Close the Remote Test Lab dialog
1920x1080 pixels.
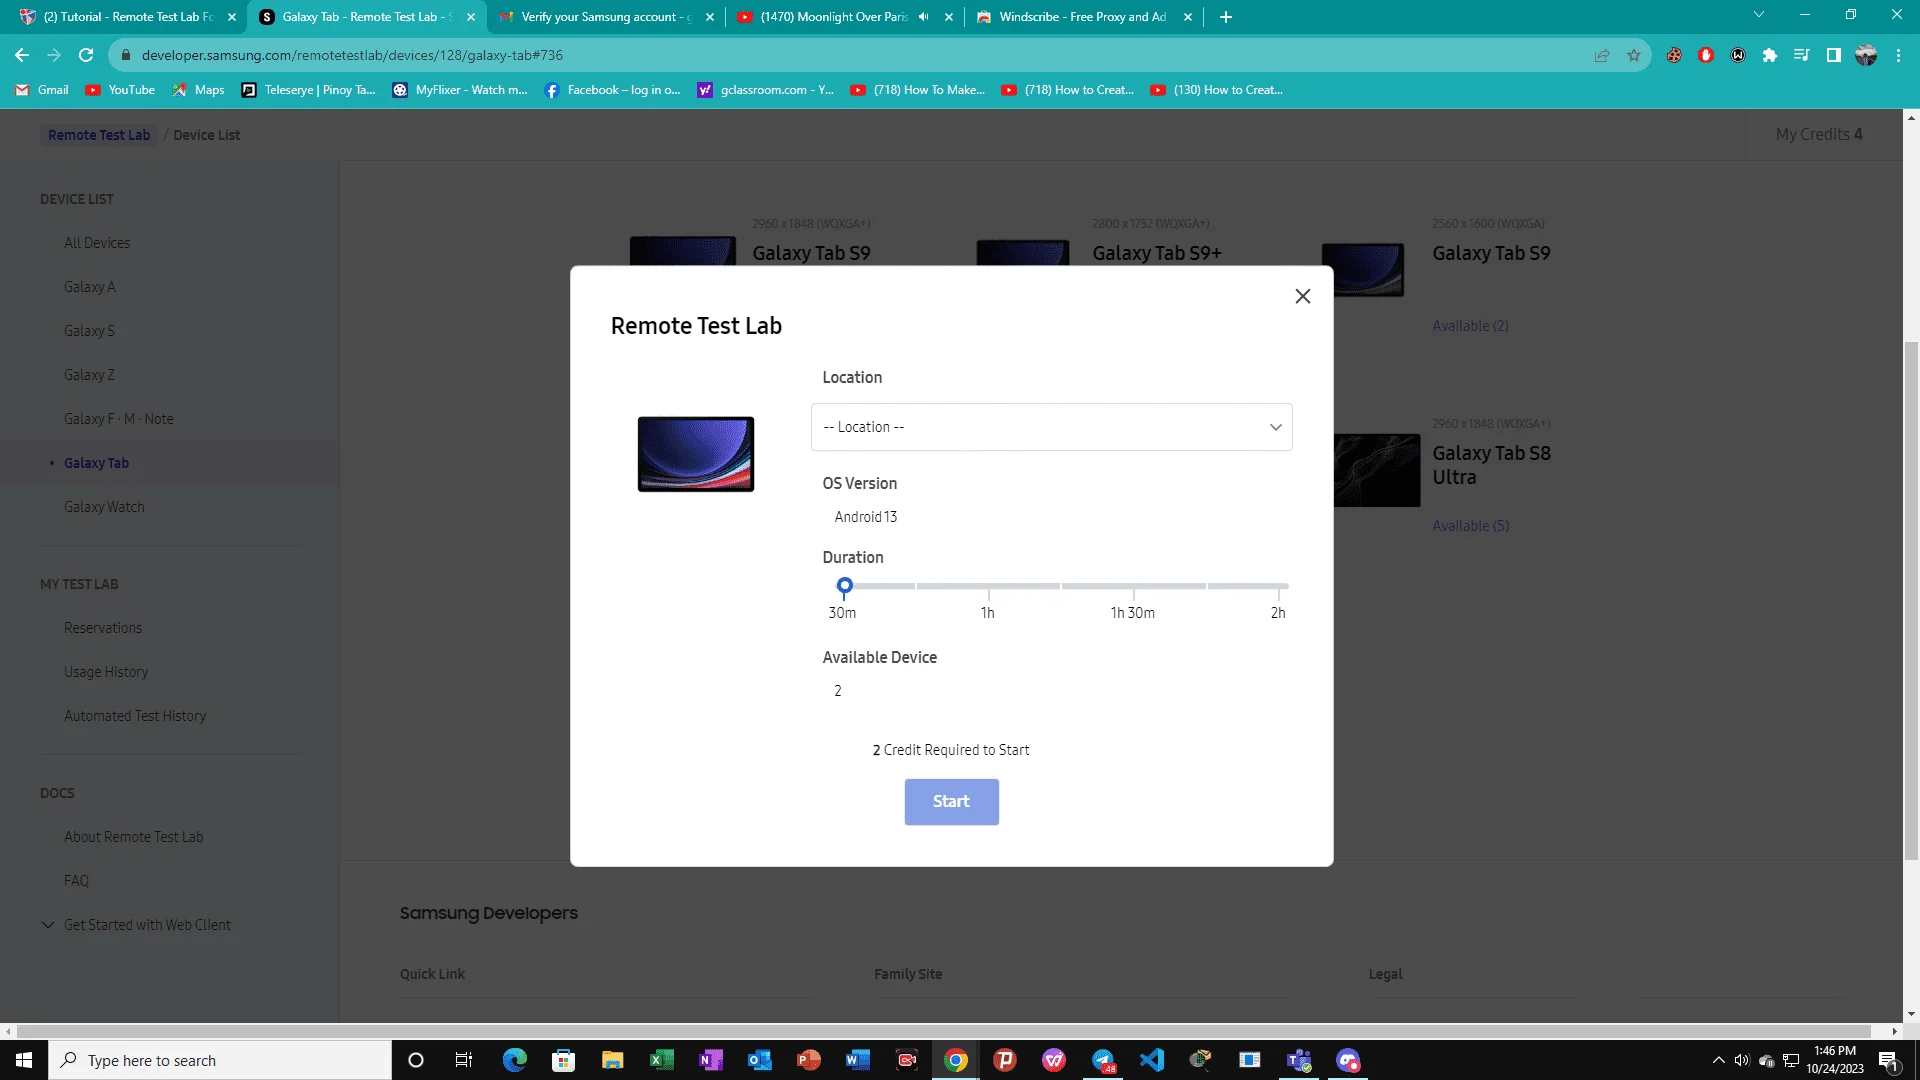pos(1302,296)
